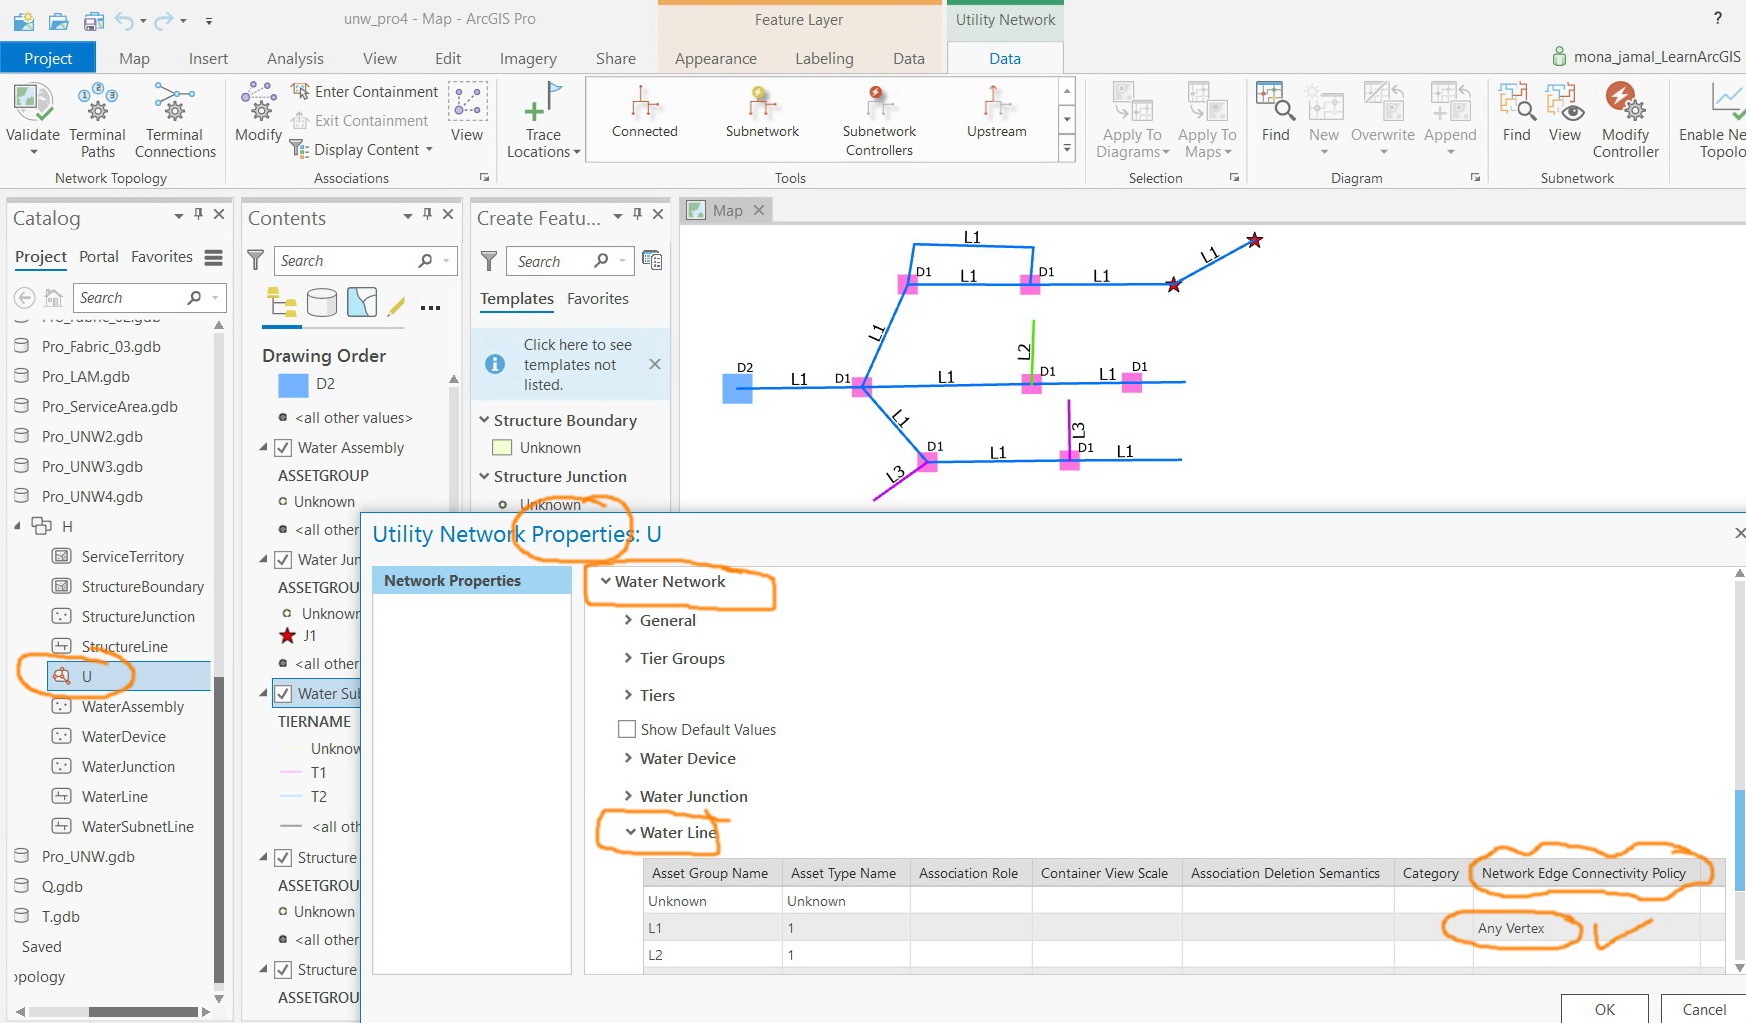List by Editing pencil icon in Contents
The width and height of the screenshot is (1746, 1023).
396,304
